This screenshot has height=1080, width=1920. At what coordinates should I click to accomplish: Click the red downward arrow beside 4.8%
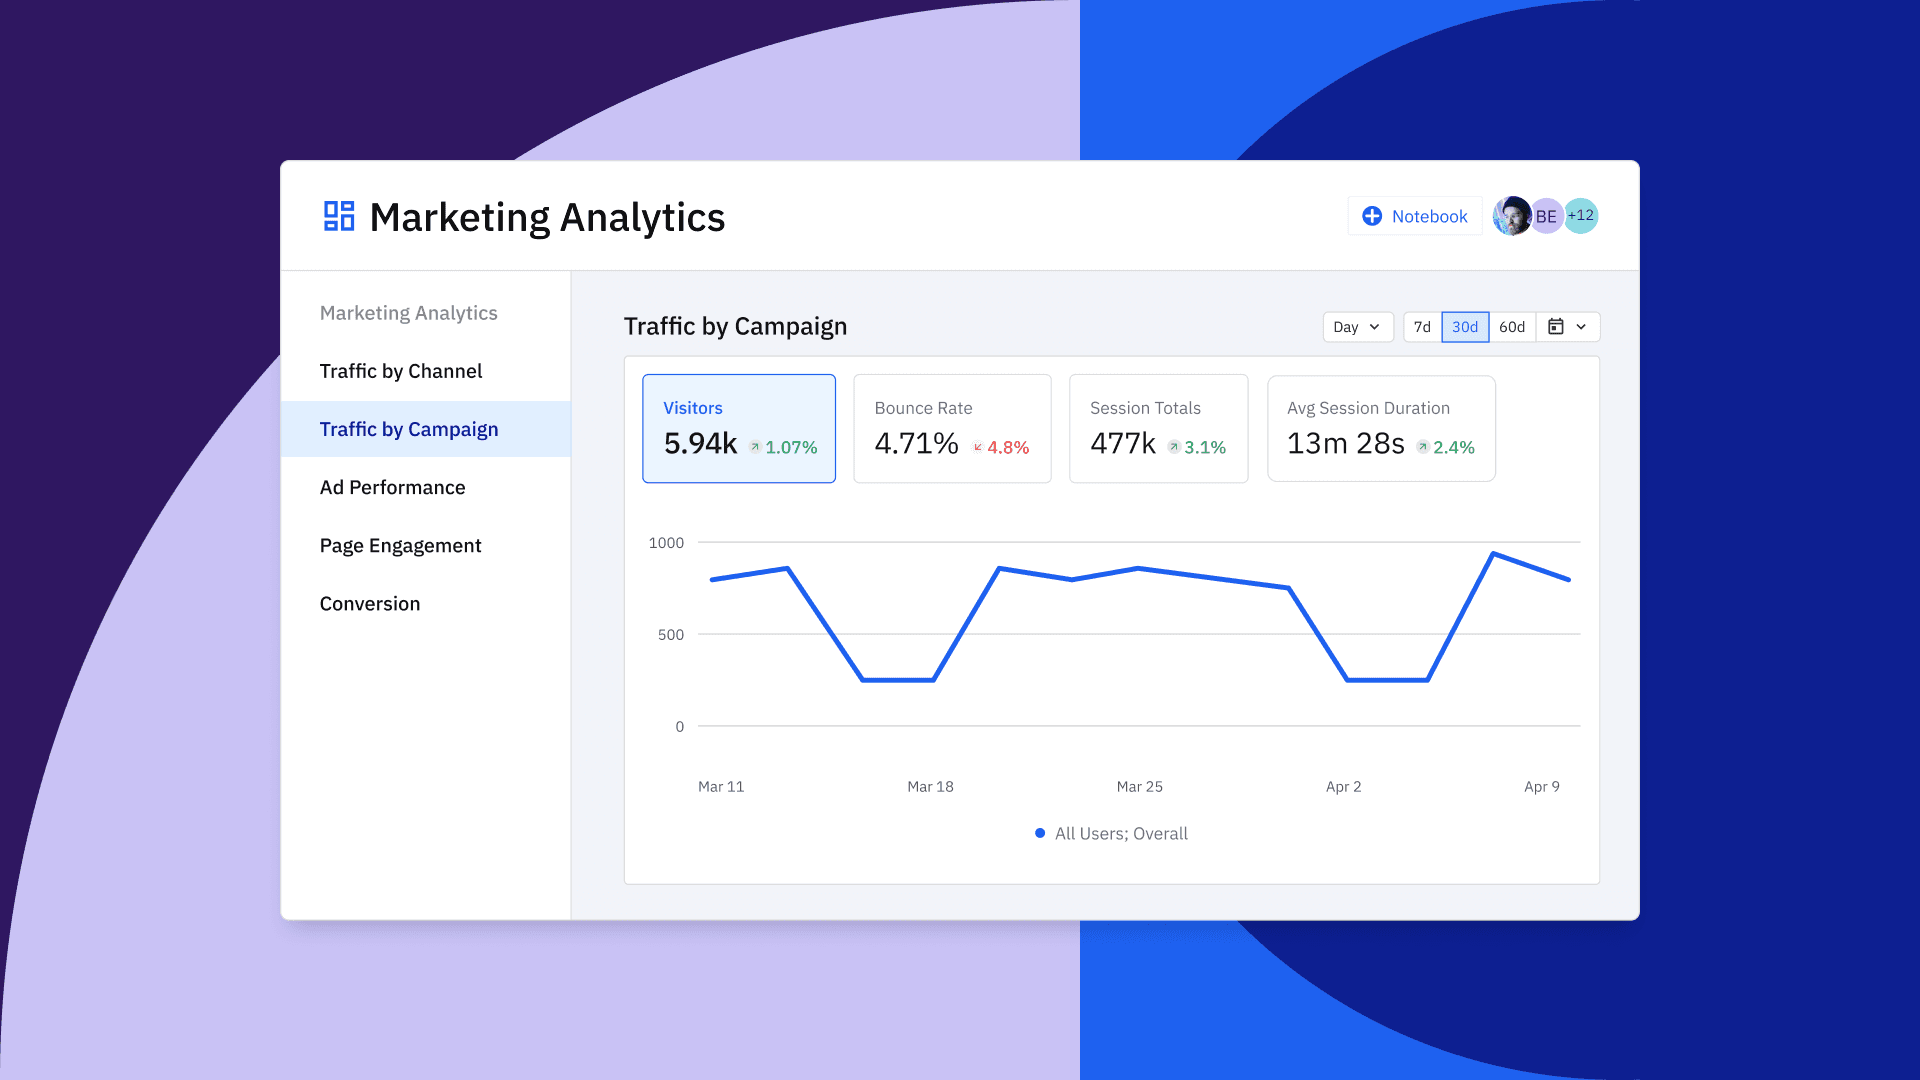977,448
